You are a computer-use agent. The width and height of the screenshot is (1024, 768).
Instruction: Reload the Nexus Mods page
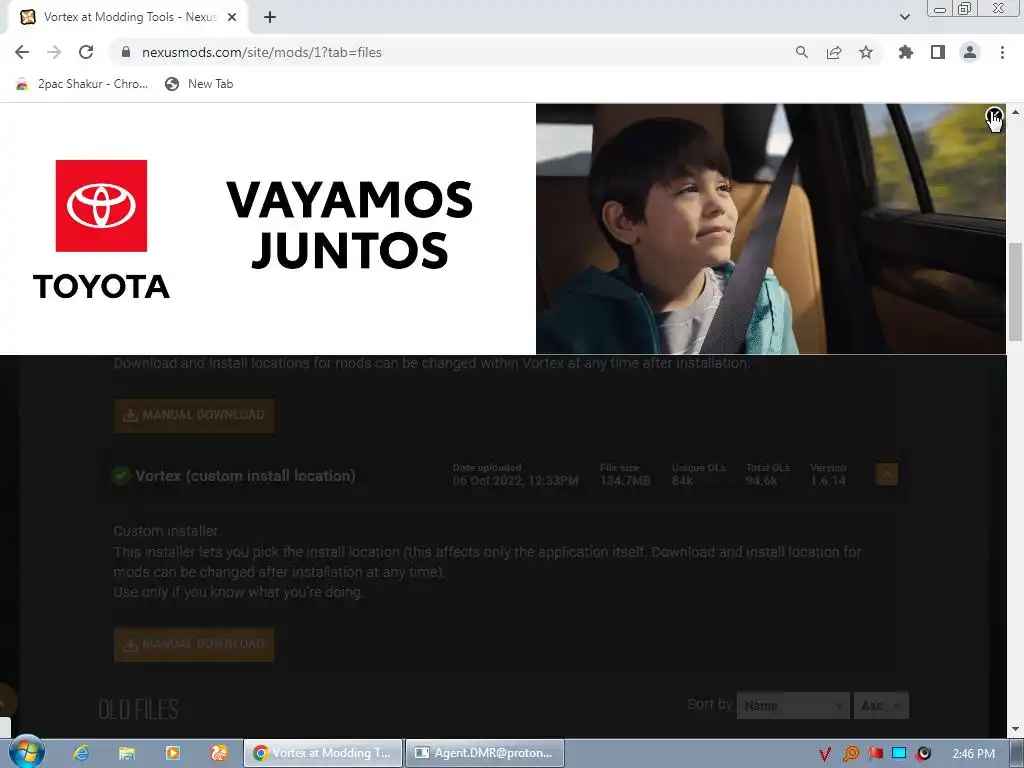click(x=86, y=52)
